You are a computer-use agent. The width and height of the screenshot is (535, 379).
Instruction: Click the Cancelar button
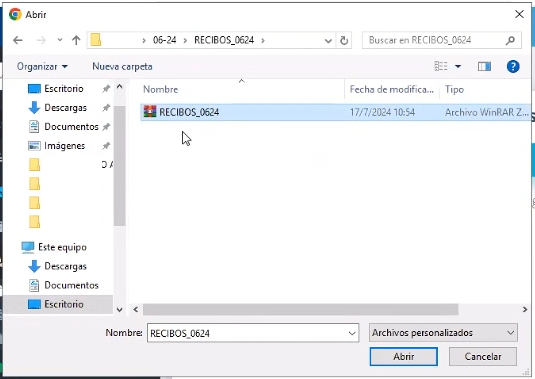click(483, 356)
